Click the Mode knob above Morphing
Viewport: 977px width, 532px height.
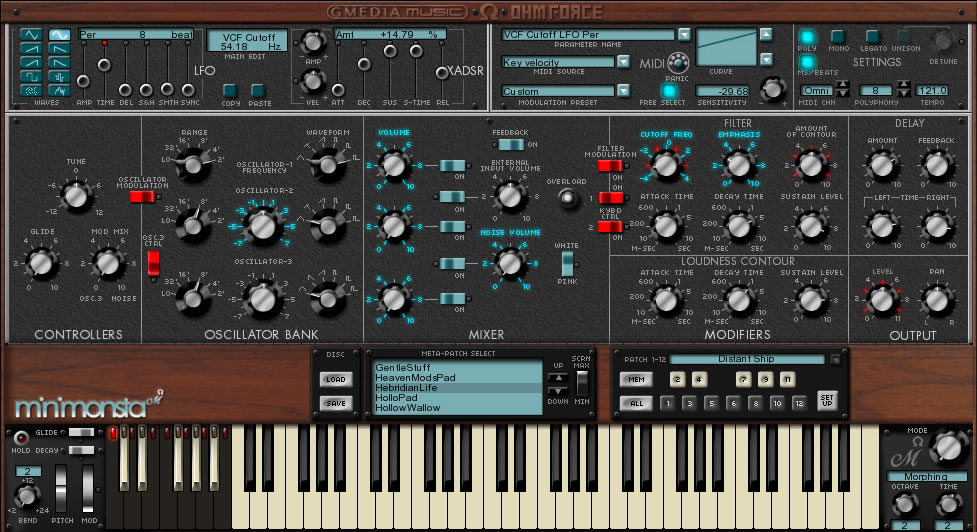click(948, 447)
